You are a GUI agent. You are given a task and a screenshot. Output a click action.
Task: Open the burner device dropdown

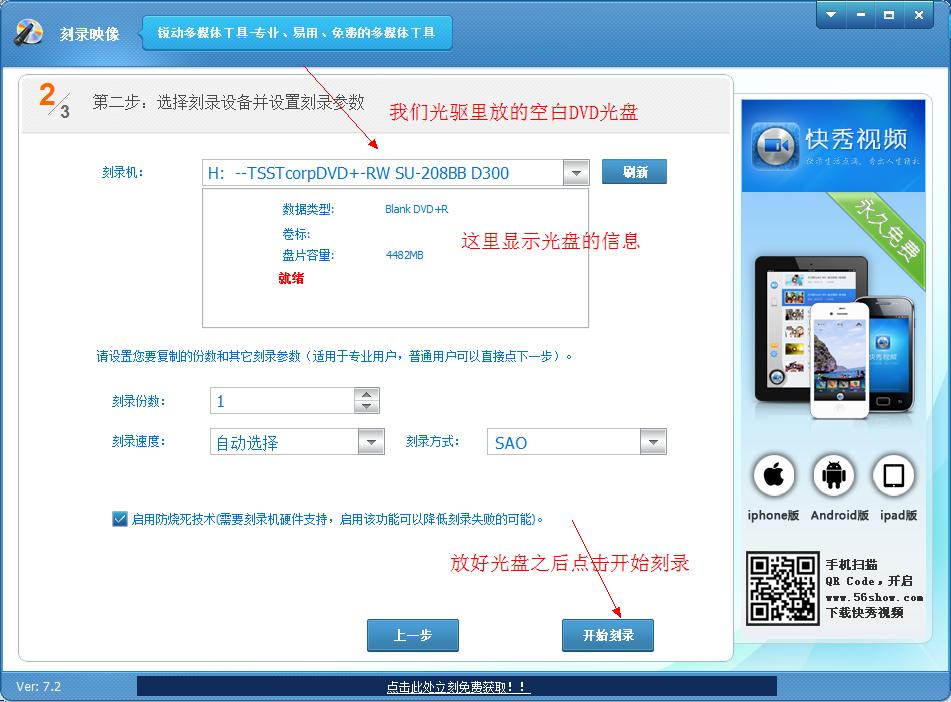(x=576, y=171)
